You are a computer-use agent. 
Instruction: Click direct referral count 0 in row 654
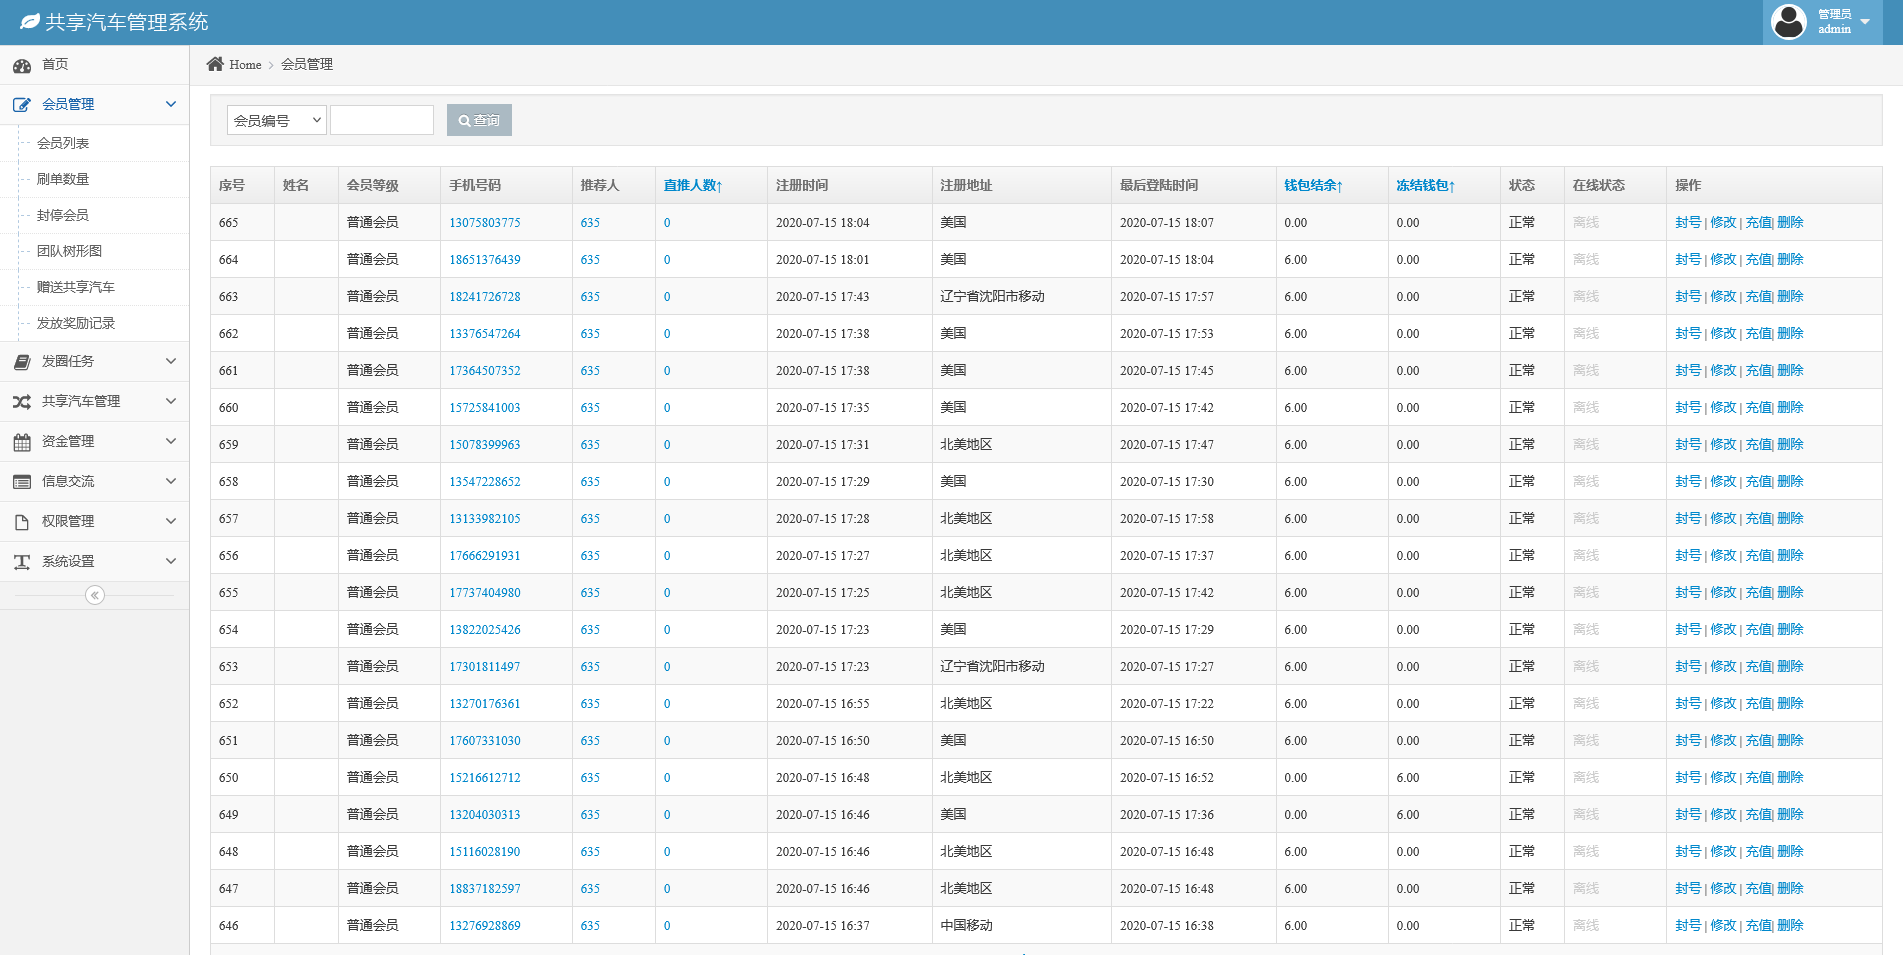tap(667, 630)
